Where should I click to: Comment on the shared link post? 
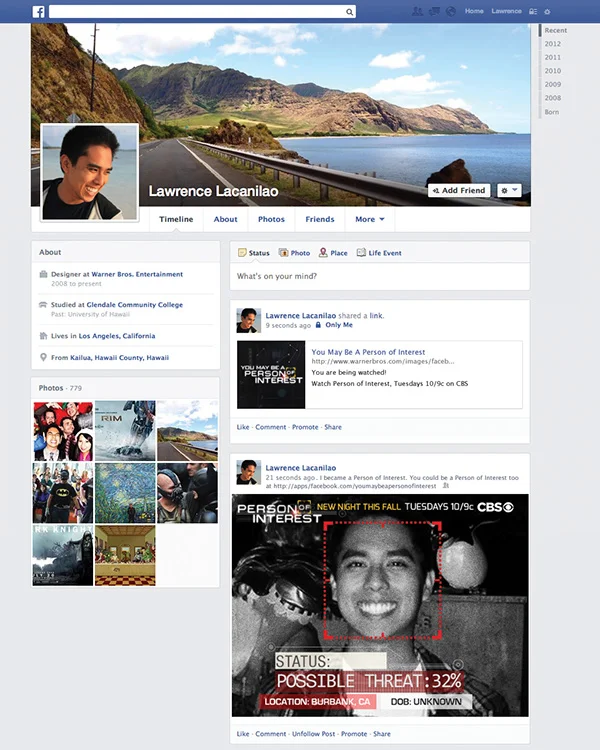(x=270, y=427)
